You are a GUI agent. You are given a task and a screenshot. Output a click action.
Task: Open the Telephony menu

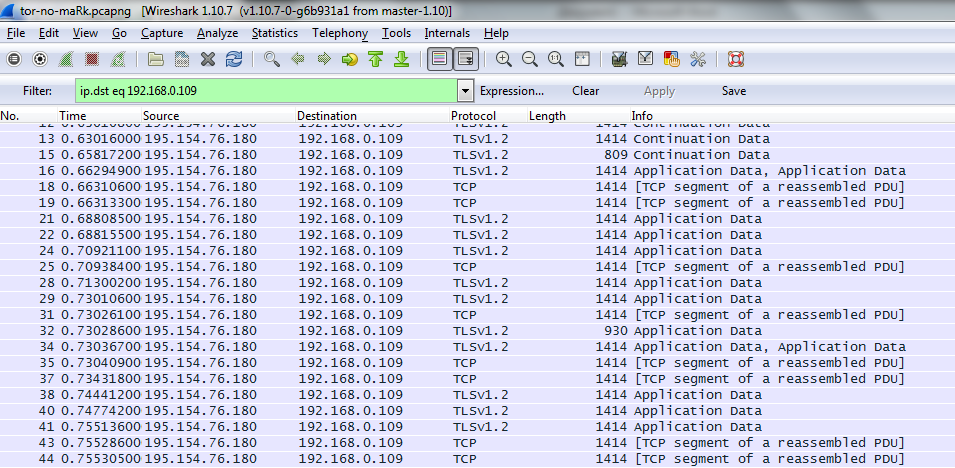pos(340,33)
